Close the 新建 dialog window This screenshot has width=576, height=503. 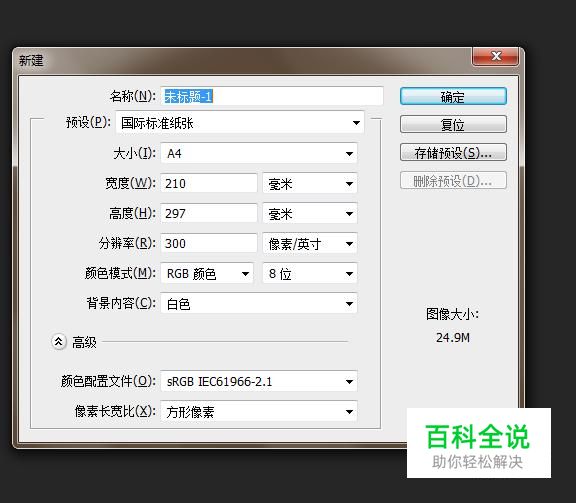pyautogui.click(x=496, y=56)
